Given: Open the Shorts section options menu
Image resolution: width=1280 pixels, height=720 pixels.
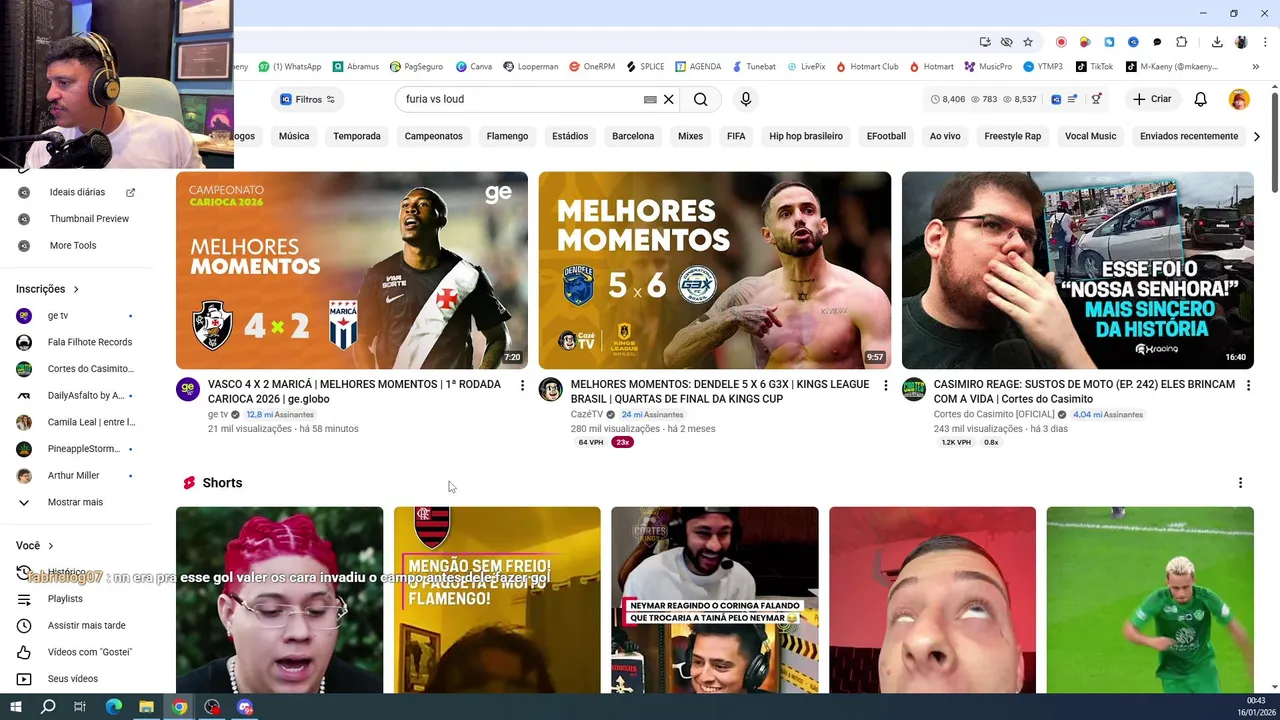Looking at the screenshot, I should click(1240, 483).
